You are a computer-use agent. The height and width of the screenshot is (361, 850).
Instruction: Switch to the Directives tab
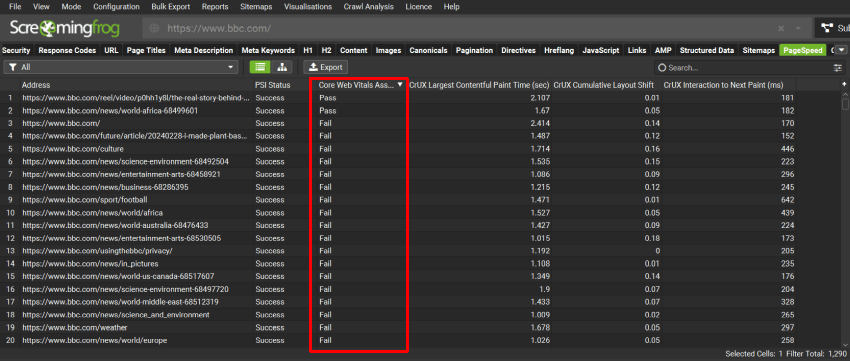518,50
